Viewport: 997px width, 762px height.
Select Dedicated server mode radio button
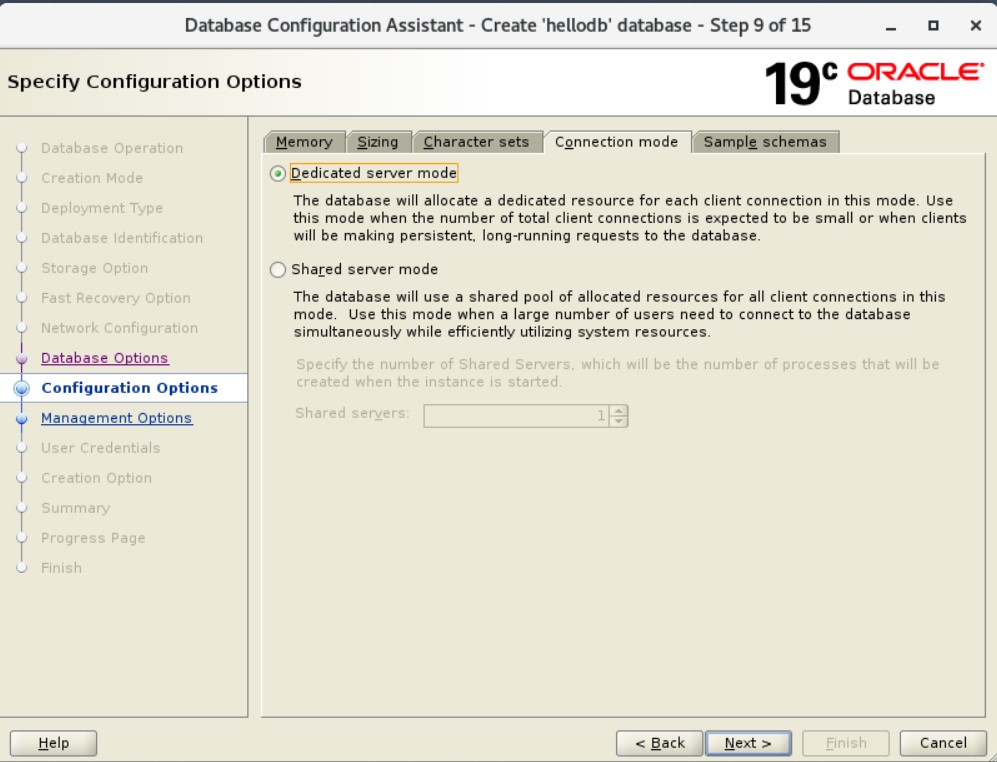pyautogui.click(x=278, y=173)
